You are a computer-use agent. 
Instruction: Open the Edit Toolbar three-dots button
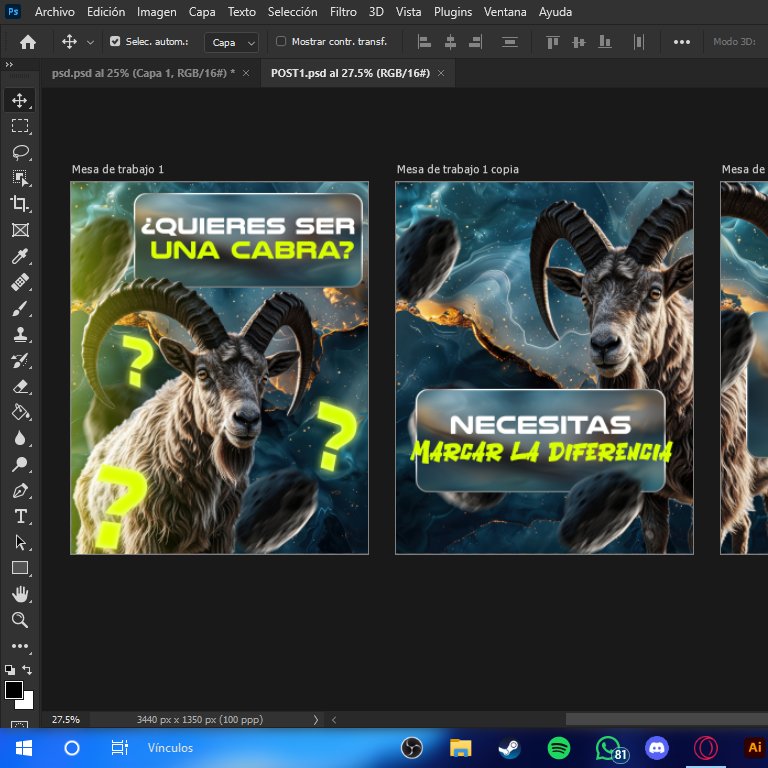coord(20,646)
